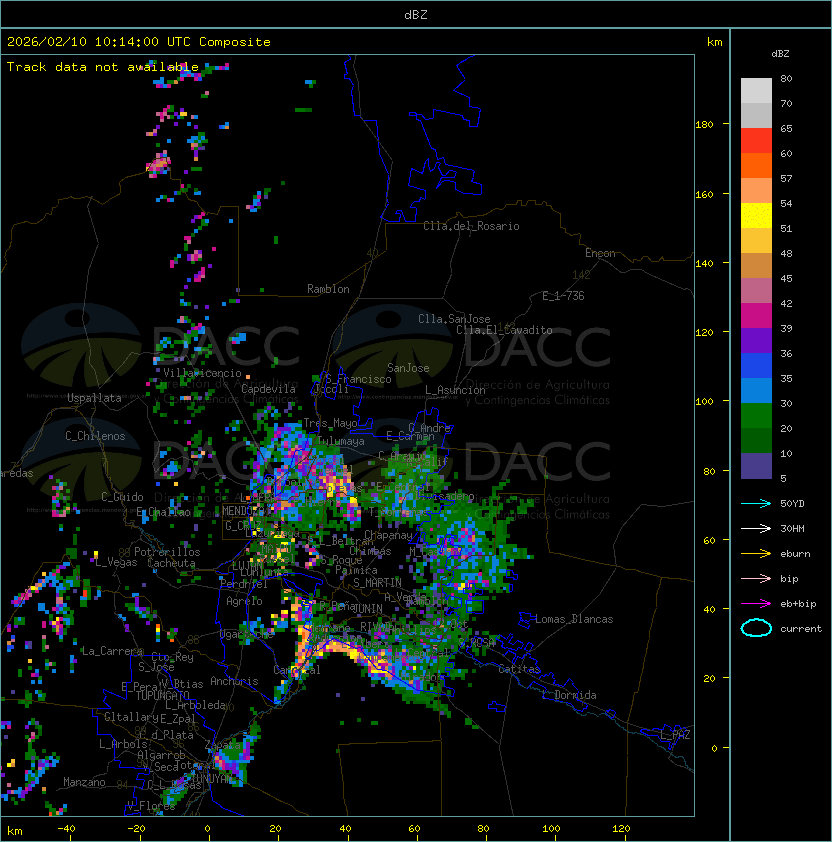The height and width of the screenshot is (842, 832).
Task: Click the yellow eburn arrow icon
Action: 756,554
